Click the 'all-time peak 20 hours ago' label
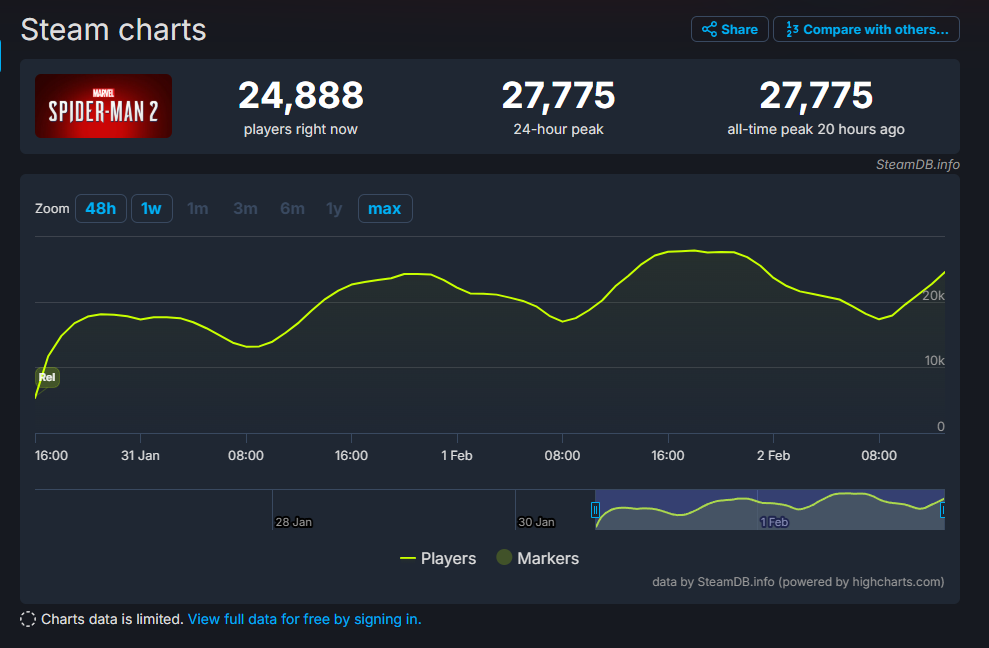 pyautogui.click(x=816, y=129)
